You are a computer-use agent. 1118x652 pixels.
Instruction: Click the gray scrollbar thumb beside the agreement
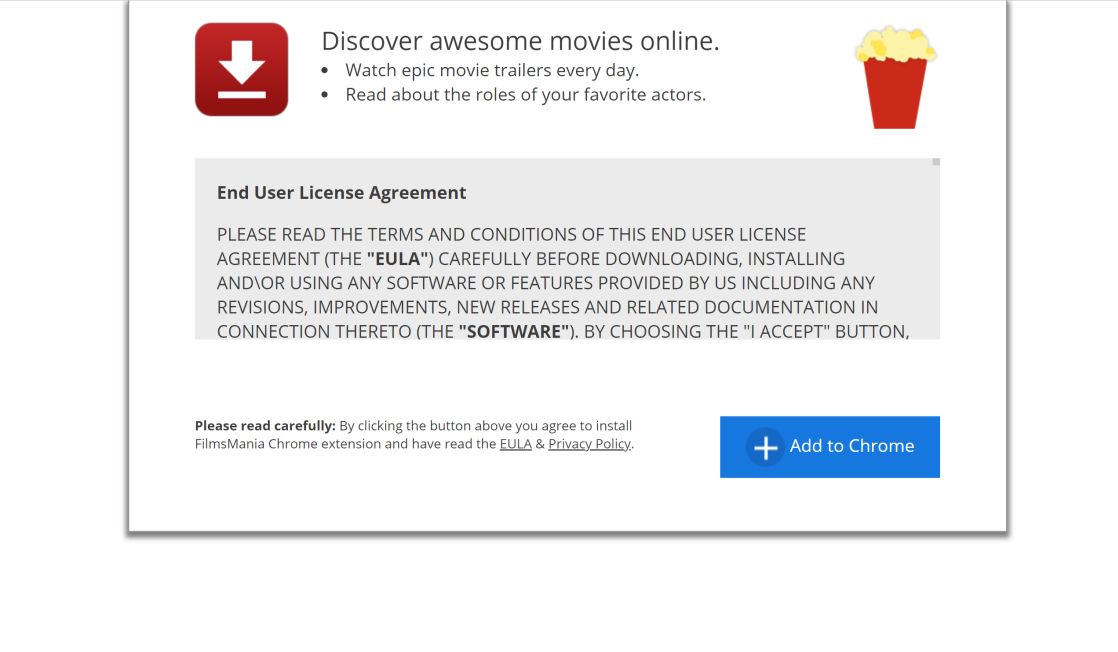point(935,162)
